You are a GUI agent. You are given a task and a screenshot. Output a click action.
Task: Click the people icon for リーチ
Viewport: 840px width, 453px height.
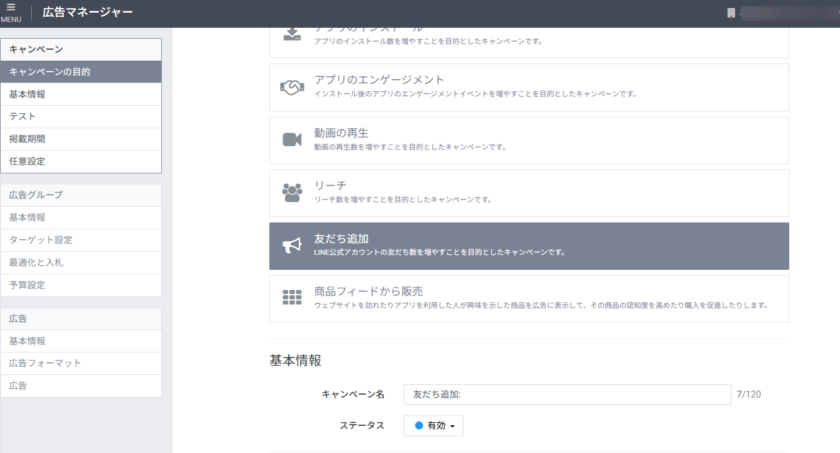pyautogui.click(x=292, y=193)
